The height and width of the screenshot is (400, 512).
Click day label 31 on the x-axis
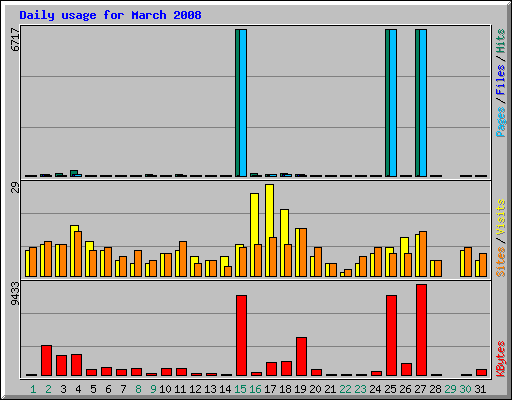pos(480,389)
